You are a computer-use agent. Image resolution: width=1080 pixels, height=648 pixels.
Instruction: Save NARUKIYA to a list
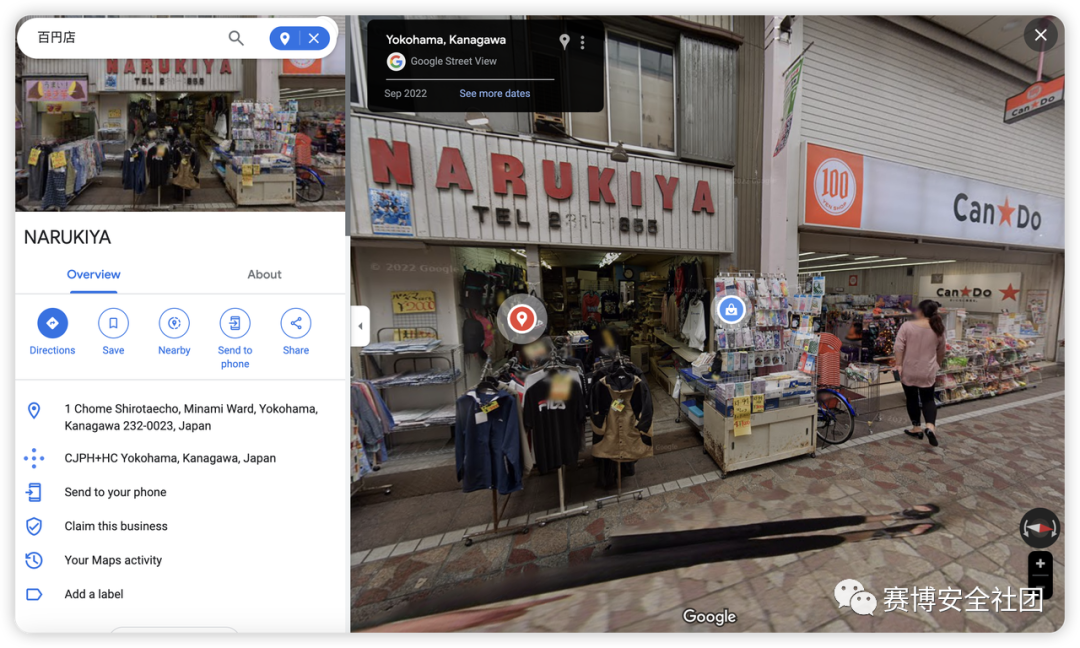point(113,323)
